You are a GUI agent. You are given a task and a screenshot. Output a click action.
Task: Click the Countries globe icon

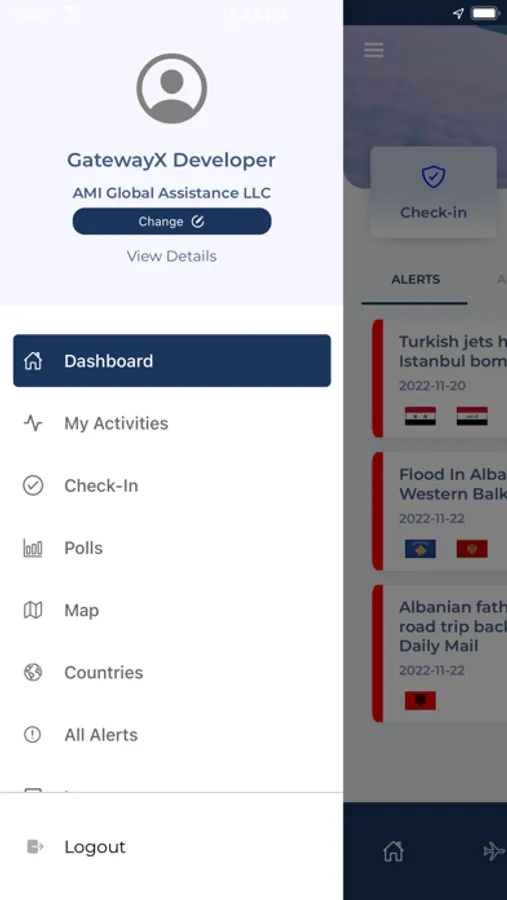[x=33, y=672]
